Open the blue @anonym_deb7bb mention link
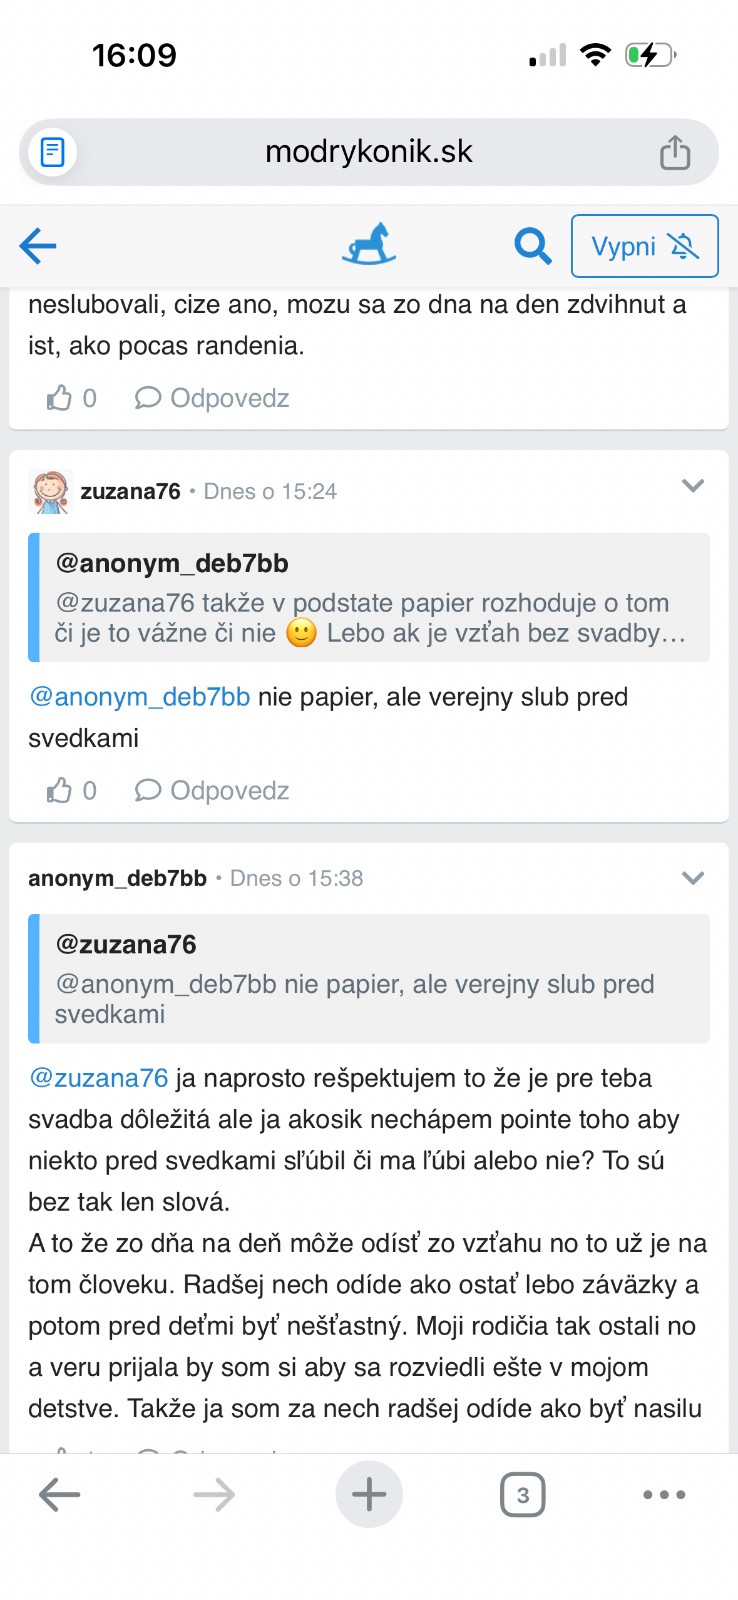The height and width of the screenshot is (1600, 738). coord(139,697)
